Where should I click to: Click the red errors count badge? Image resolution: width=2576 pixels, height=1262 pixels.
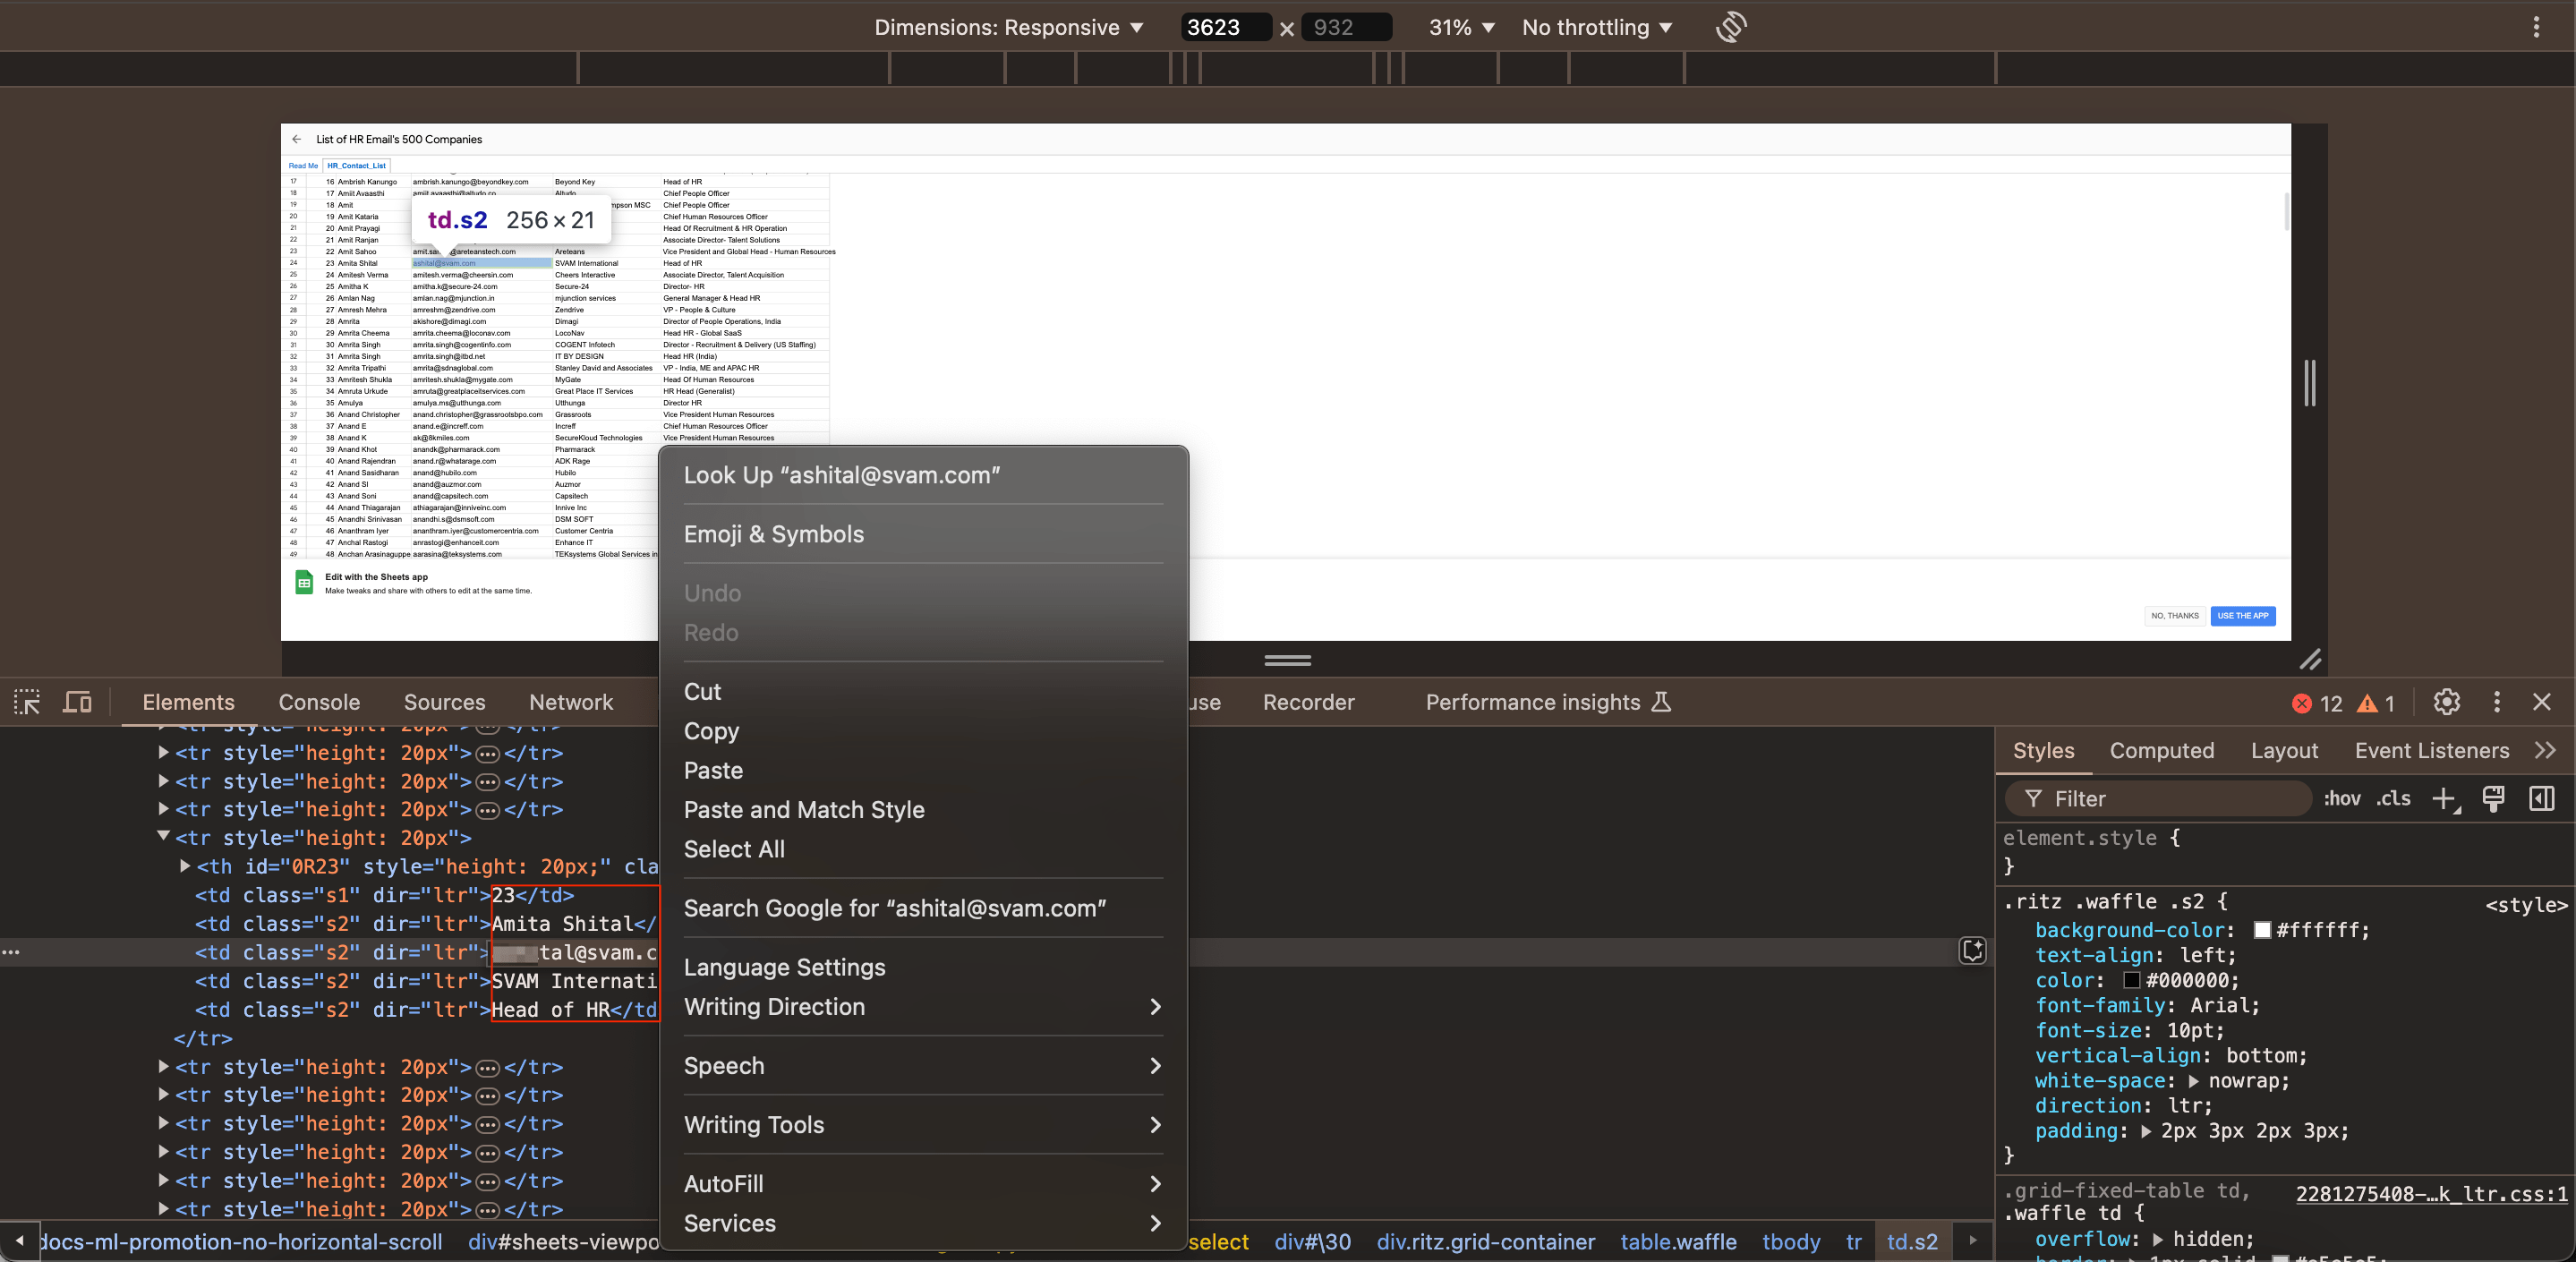pyautogui.click(x=2316, y=703)
